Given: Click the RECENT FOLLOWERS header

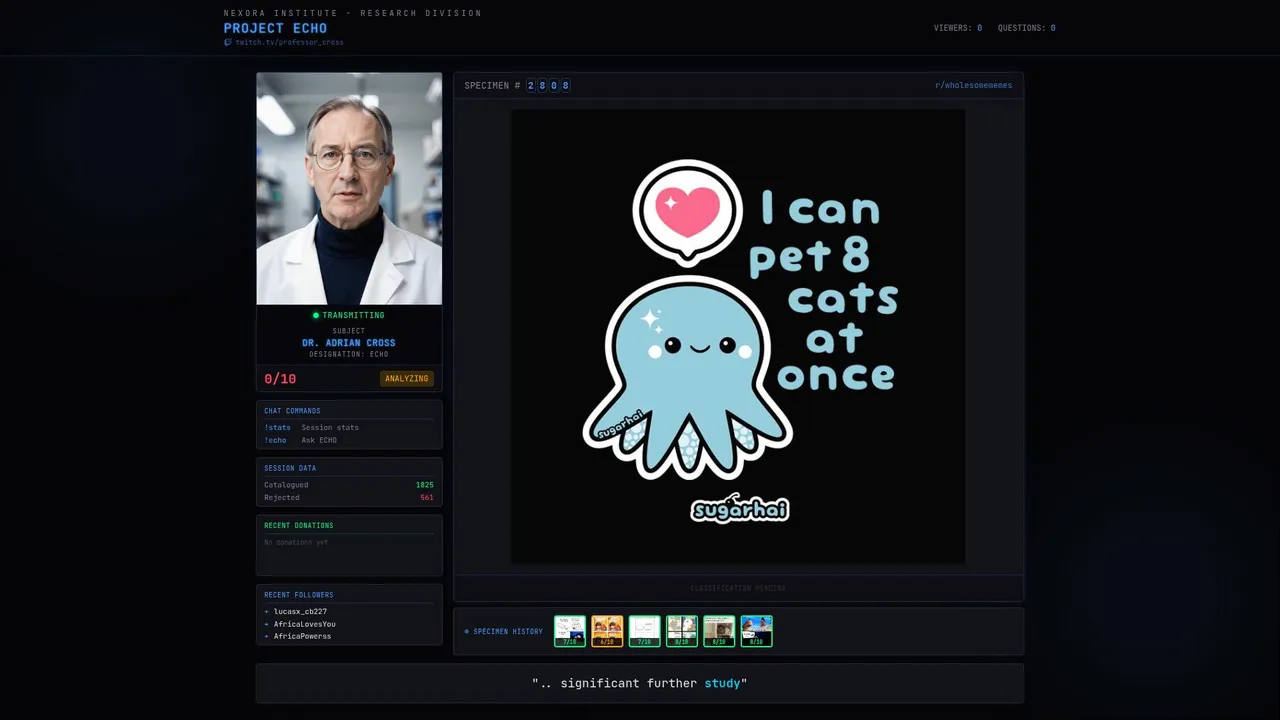Looking at the screenshot, I should tap(299, 595).
